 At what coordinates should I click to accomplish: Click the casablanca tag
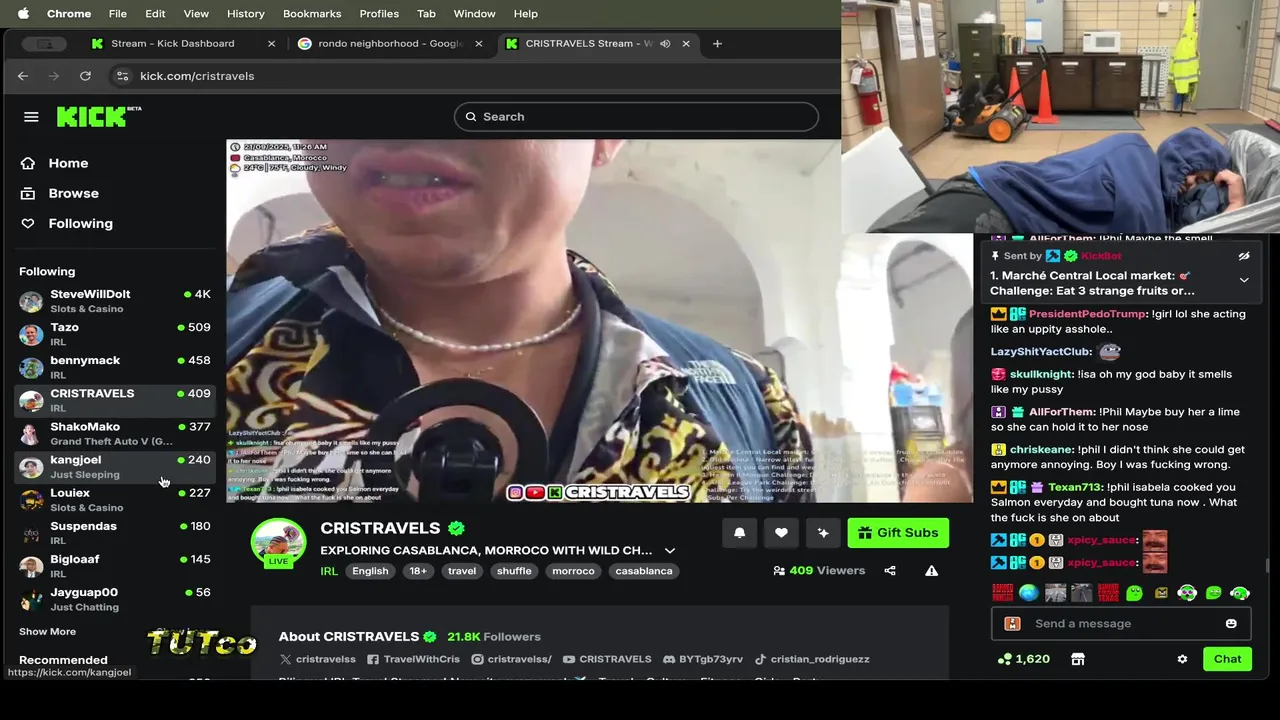[644, 571]
